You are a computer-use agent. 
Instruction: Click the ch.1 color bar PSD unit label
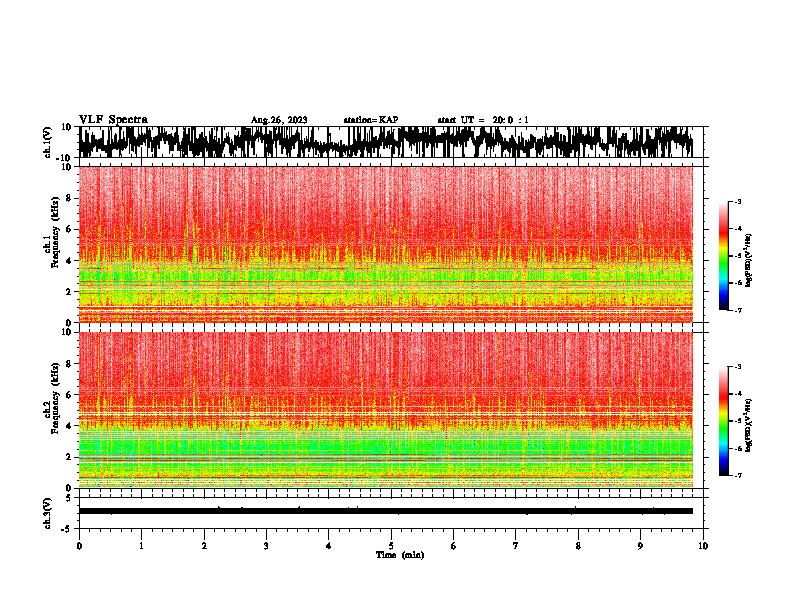click(x=748, y=261)
